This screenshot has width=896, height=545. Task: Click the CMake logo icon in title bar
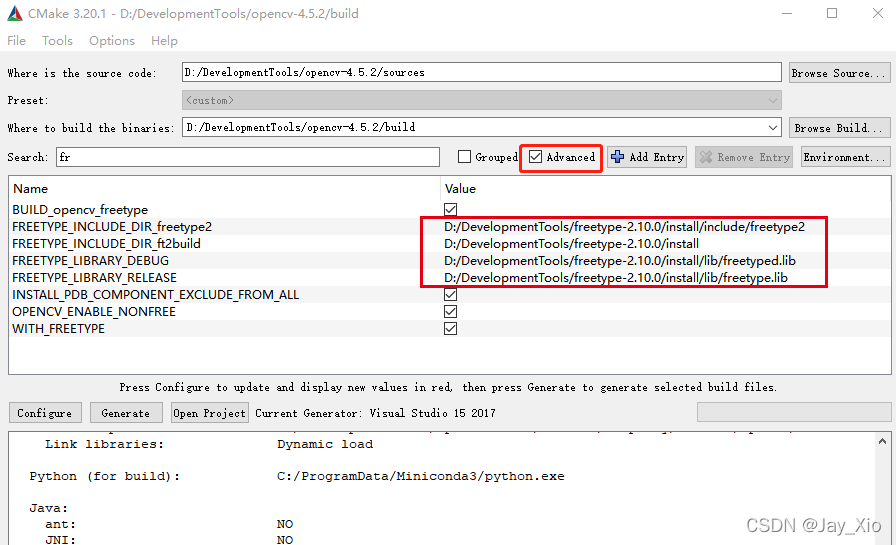[14, 14]
